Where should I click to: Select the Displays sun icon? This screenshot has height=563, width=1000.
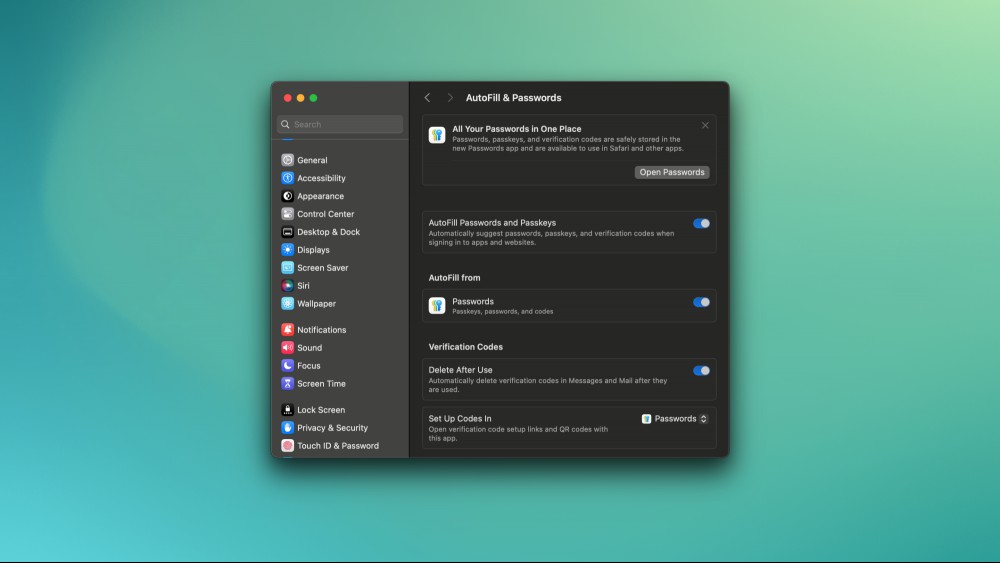pos(288,249)
